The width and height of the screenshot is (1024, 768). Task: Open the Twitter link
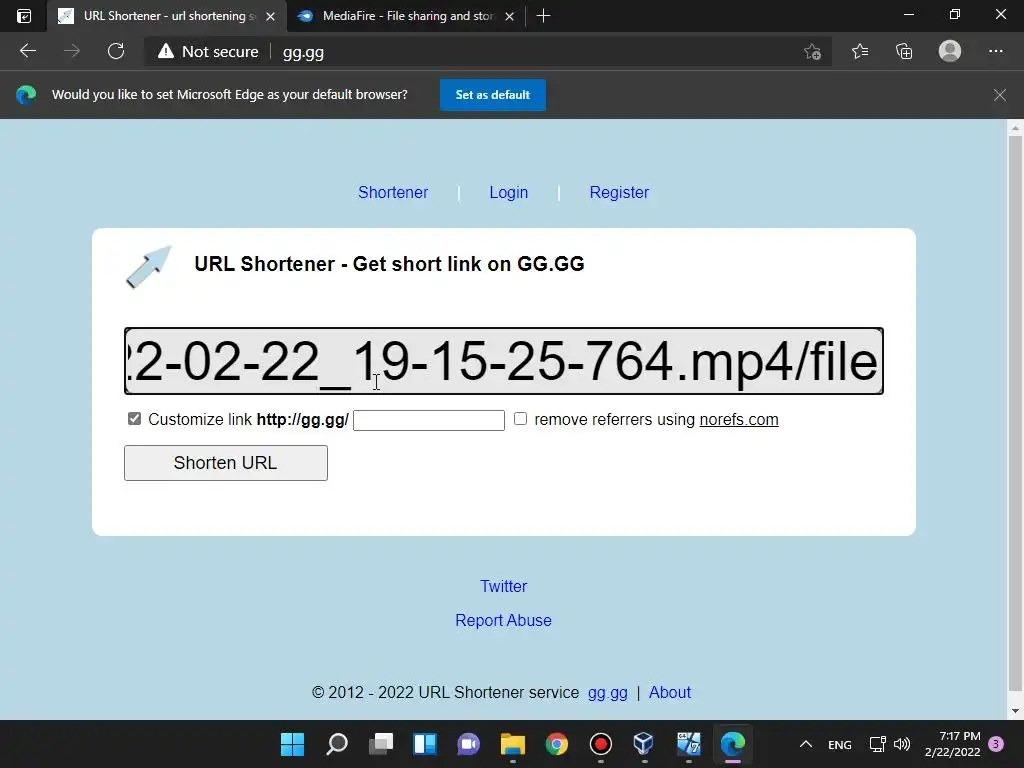504,586
